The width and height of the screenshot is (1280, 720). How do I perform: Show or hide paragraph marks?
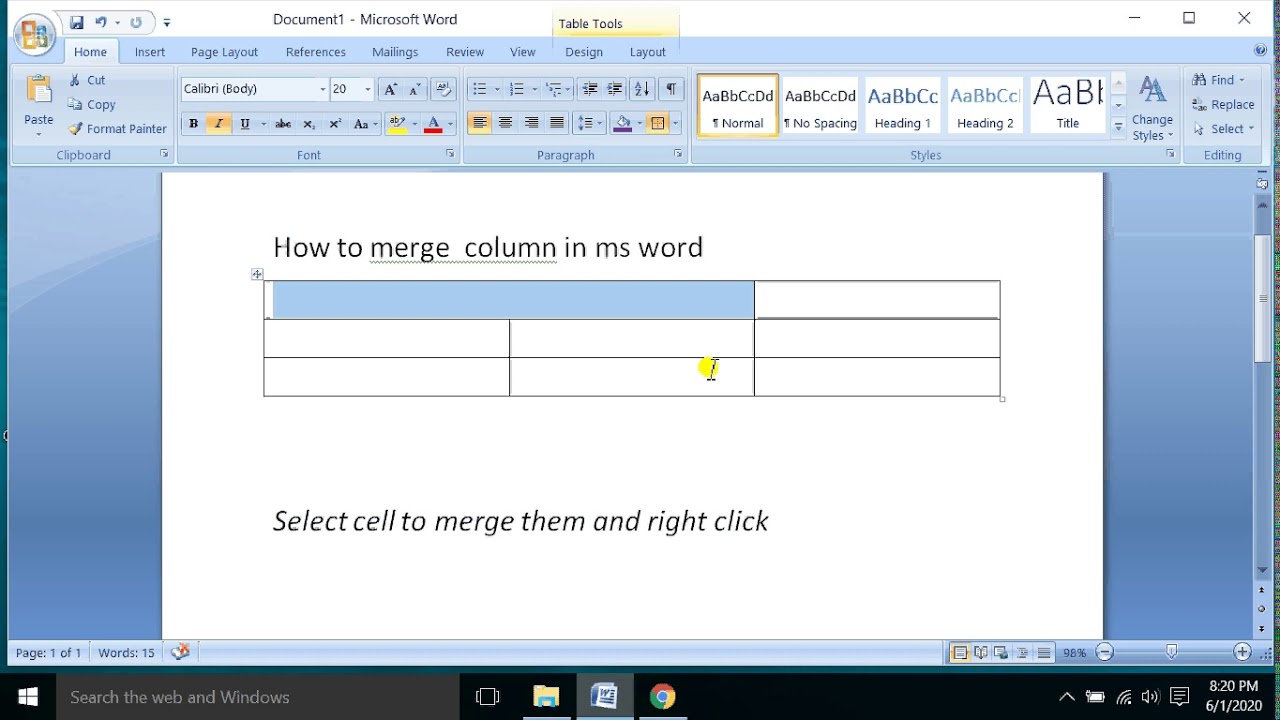pos(671,89)
